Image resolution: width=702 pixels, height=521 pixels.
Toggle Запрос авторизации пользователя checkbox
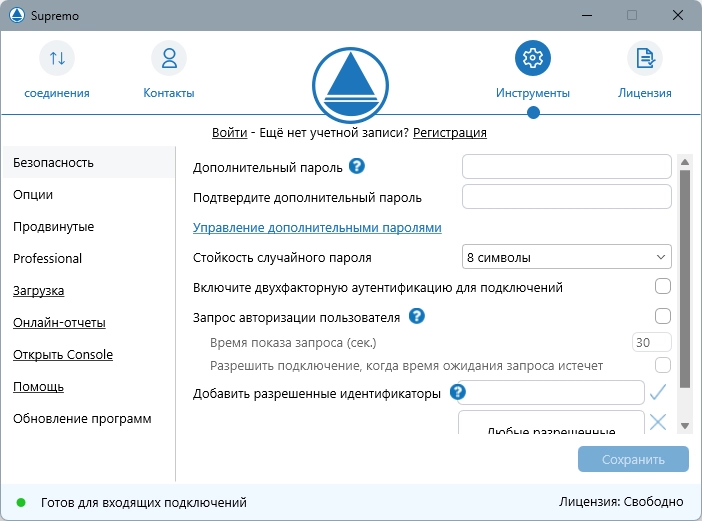(x=663, y=316)
